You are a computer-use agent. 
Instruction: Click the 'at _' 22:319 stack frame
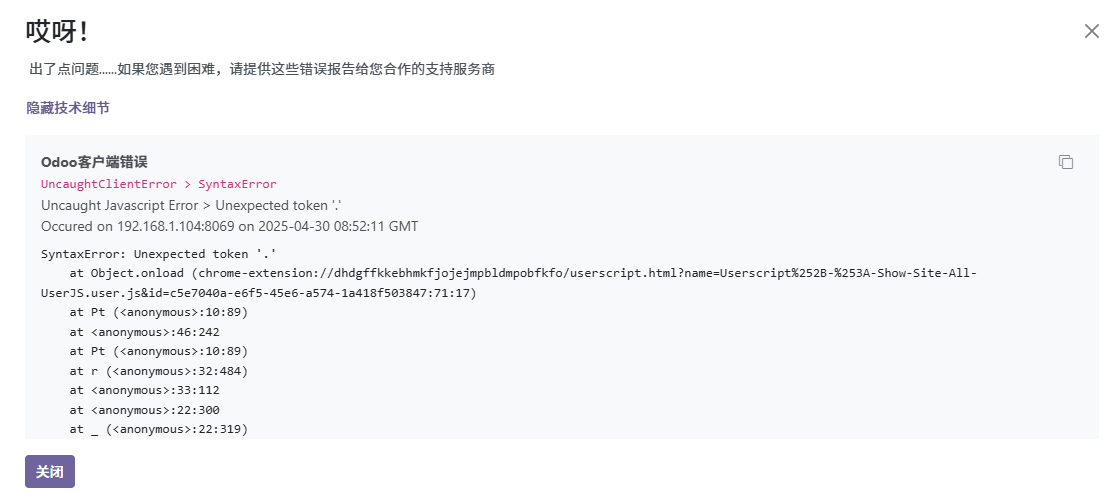tap(158, 429)
